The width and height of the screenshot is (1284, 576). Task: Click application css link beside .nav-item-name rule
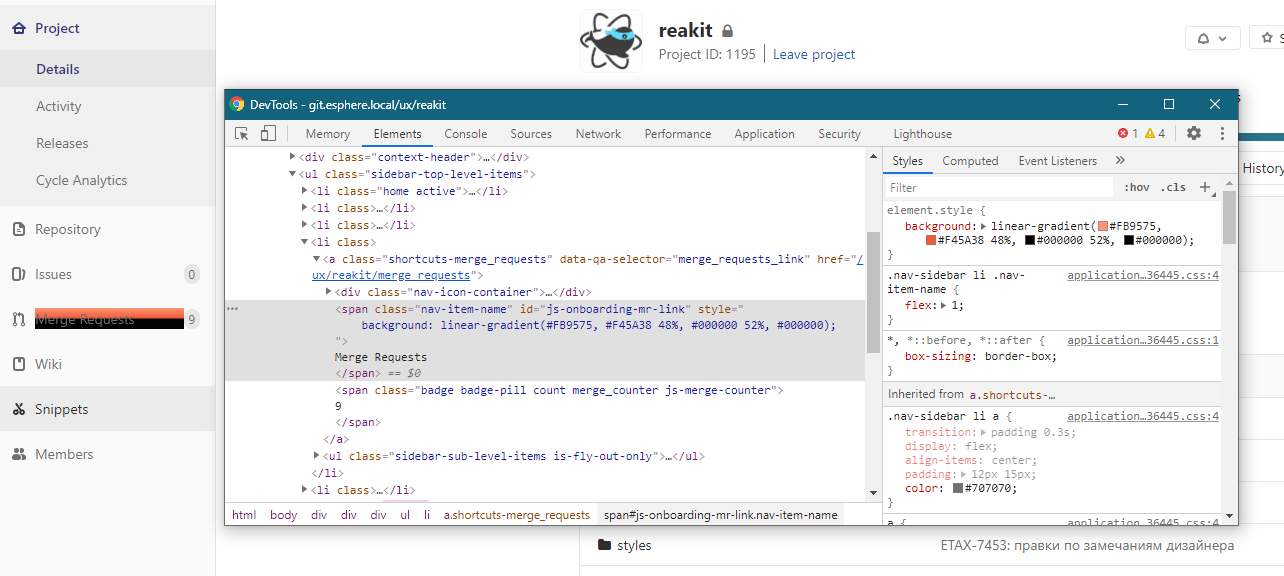pyautogui.click(x=1143, y=275)
